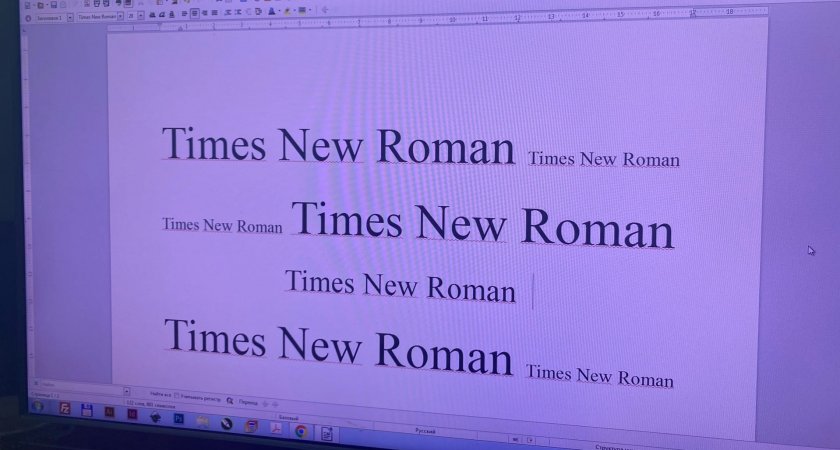Click the Russian language status bar field

tap(425, 430)
